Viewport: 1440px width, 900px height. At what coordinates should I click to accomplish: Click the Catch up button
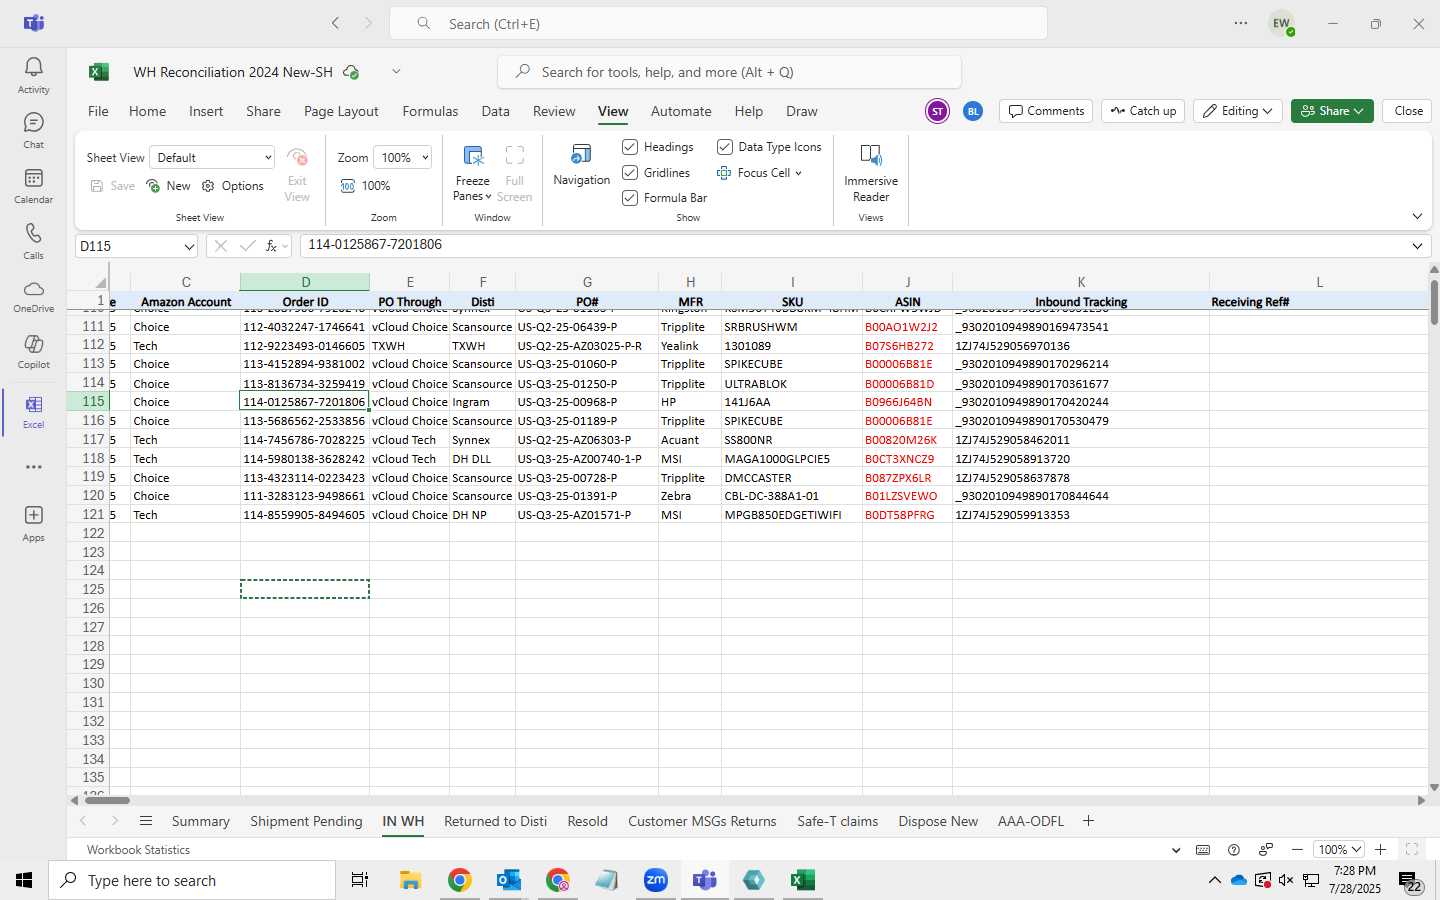[1143, 111]
